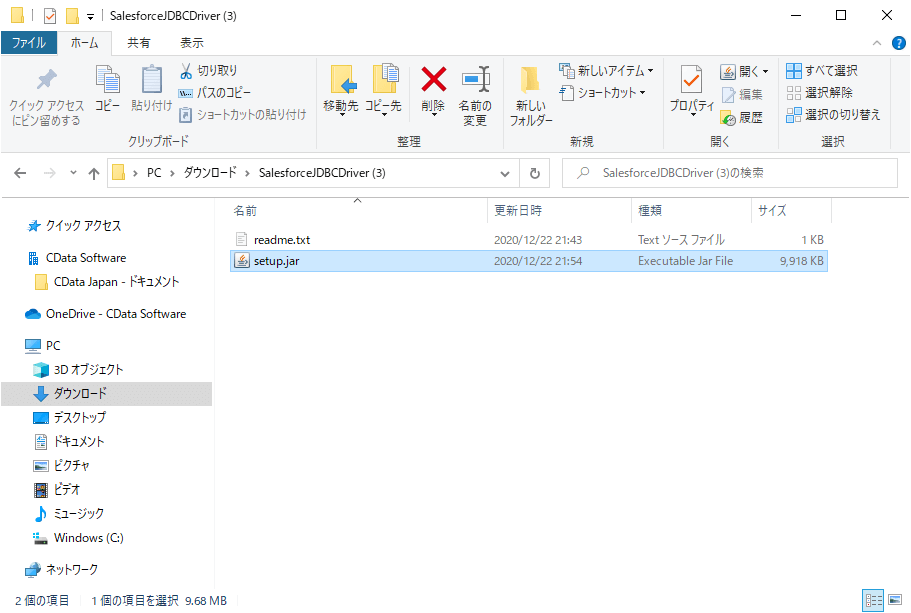Switch to large thumbnails view in status bar

(895, 600)
